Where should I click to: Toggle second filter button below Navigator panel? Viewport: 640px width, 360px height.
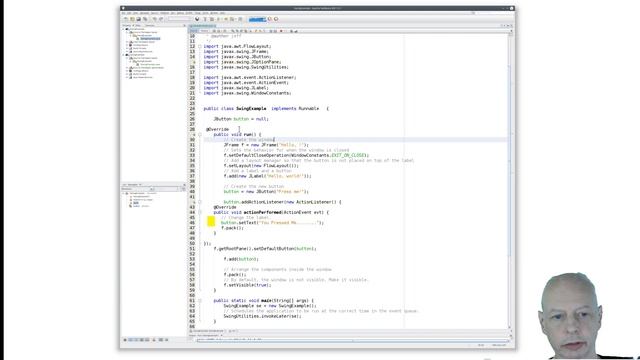point(131,340)
